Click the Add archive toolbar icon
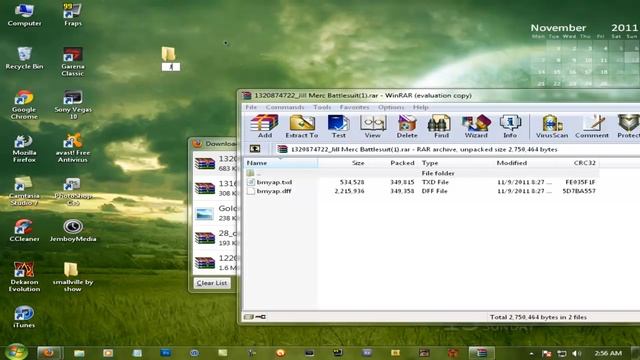 264,127
